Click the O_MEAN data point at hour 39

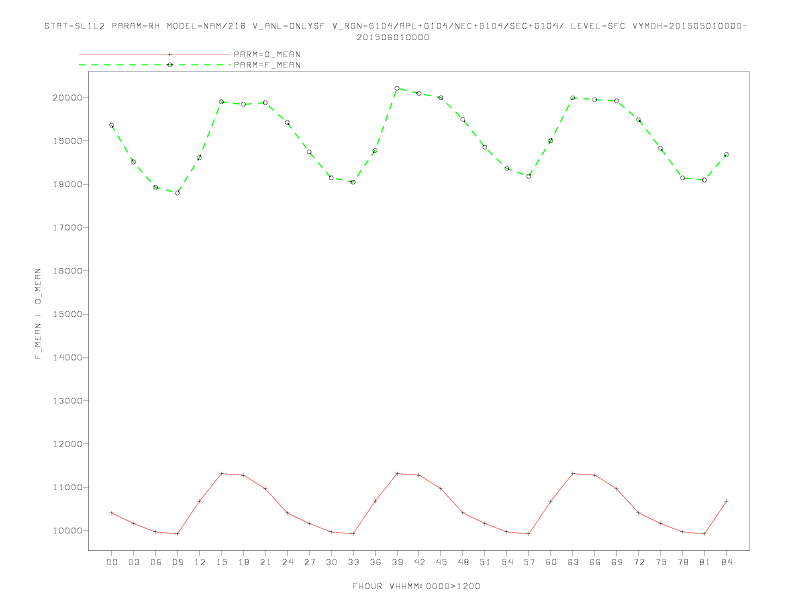pos(397,474)
